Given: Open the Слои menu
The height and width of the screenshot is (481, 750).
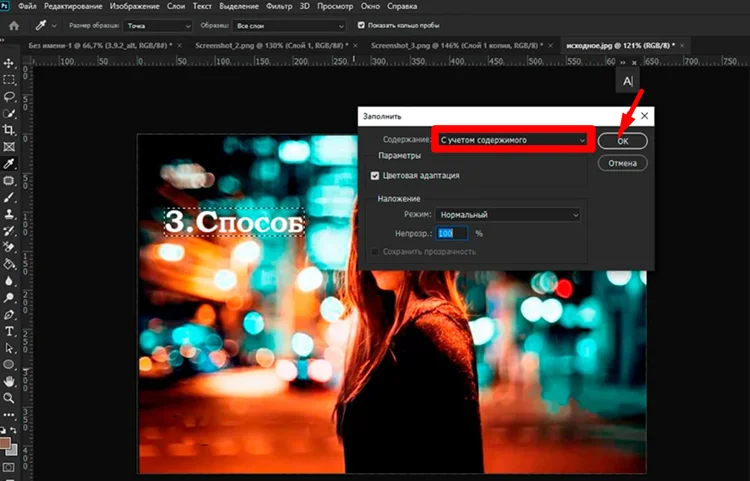Looking at the screenshot, I should (176, 6).
